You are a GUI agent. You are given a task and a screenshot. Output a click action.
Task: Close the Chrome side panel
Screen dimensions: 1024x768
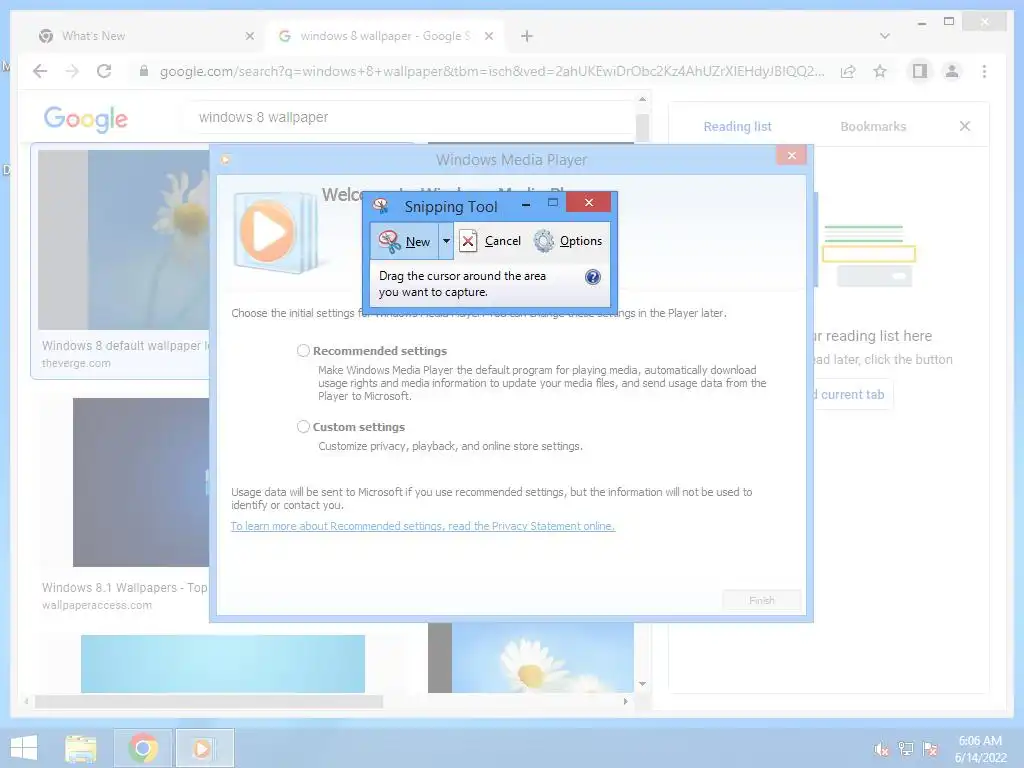point(965,126)
